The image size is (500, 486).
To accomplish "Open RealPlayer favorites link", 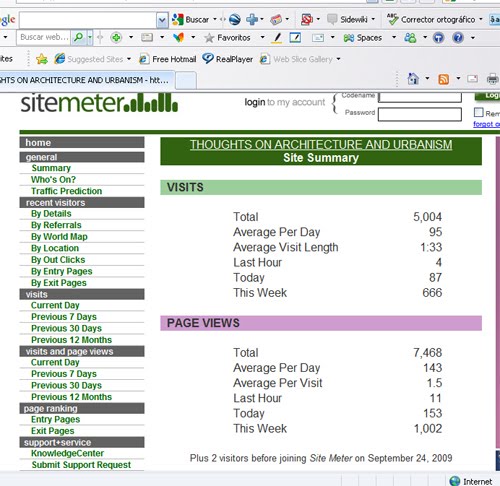I will pos(228,59).
